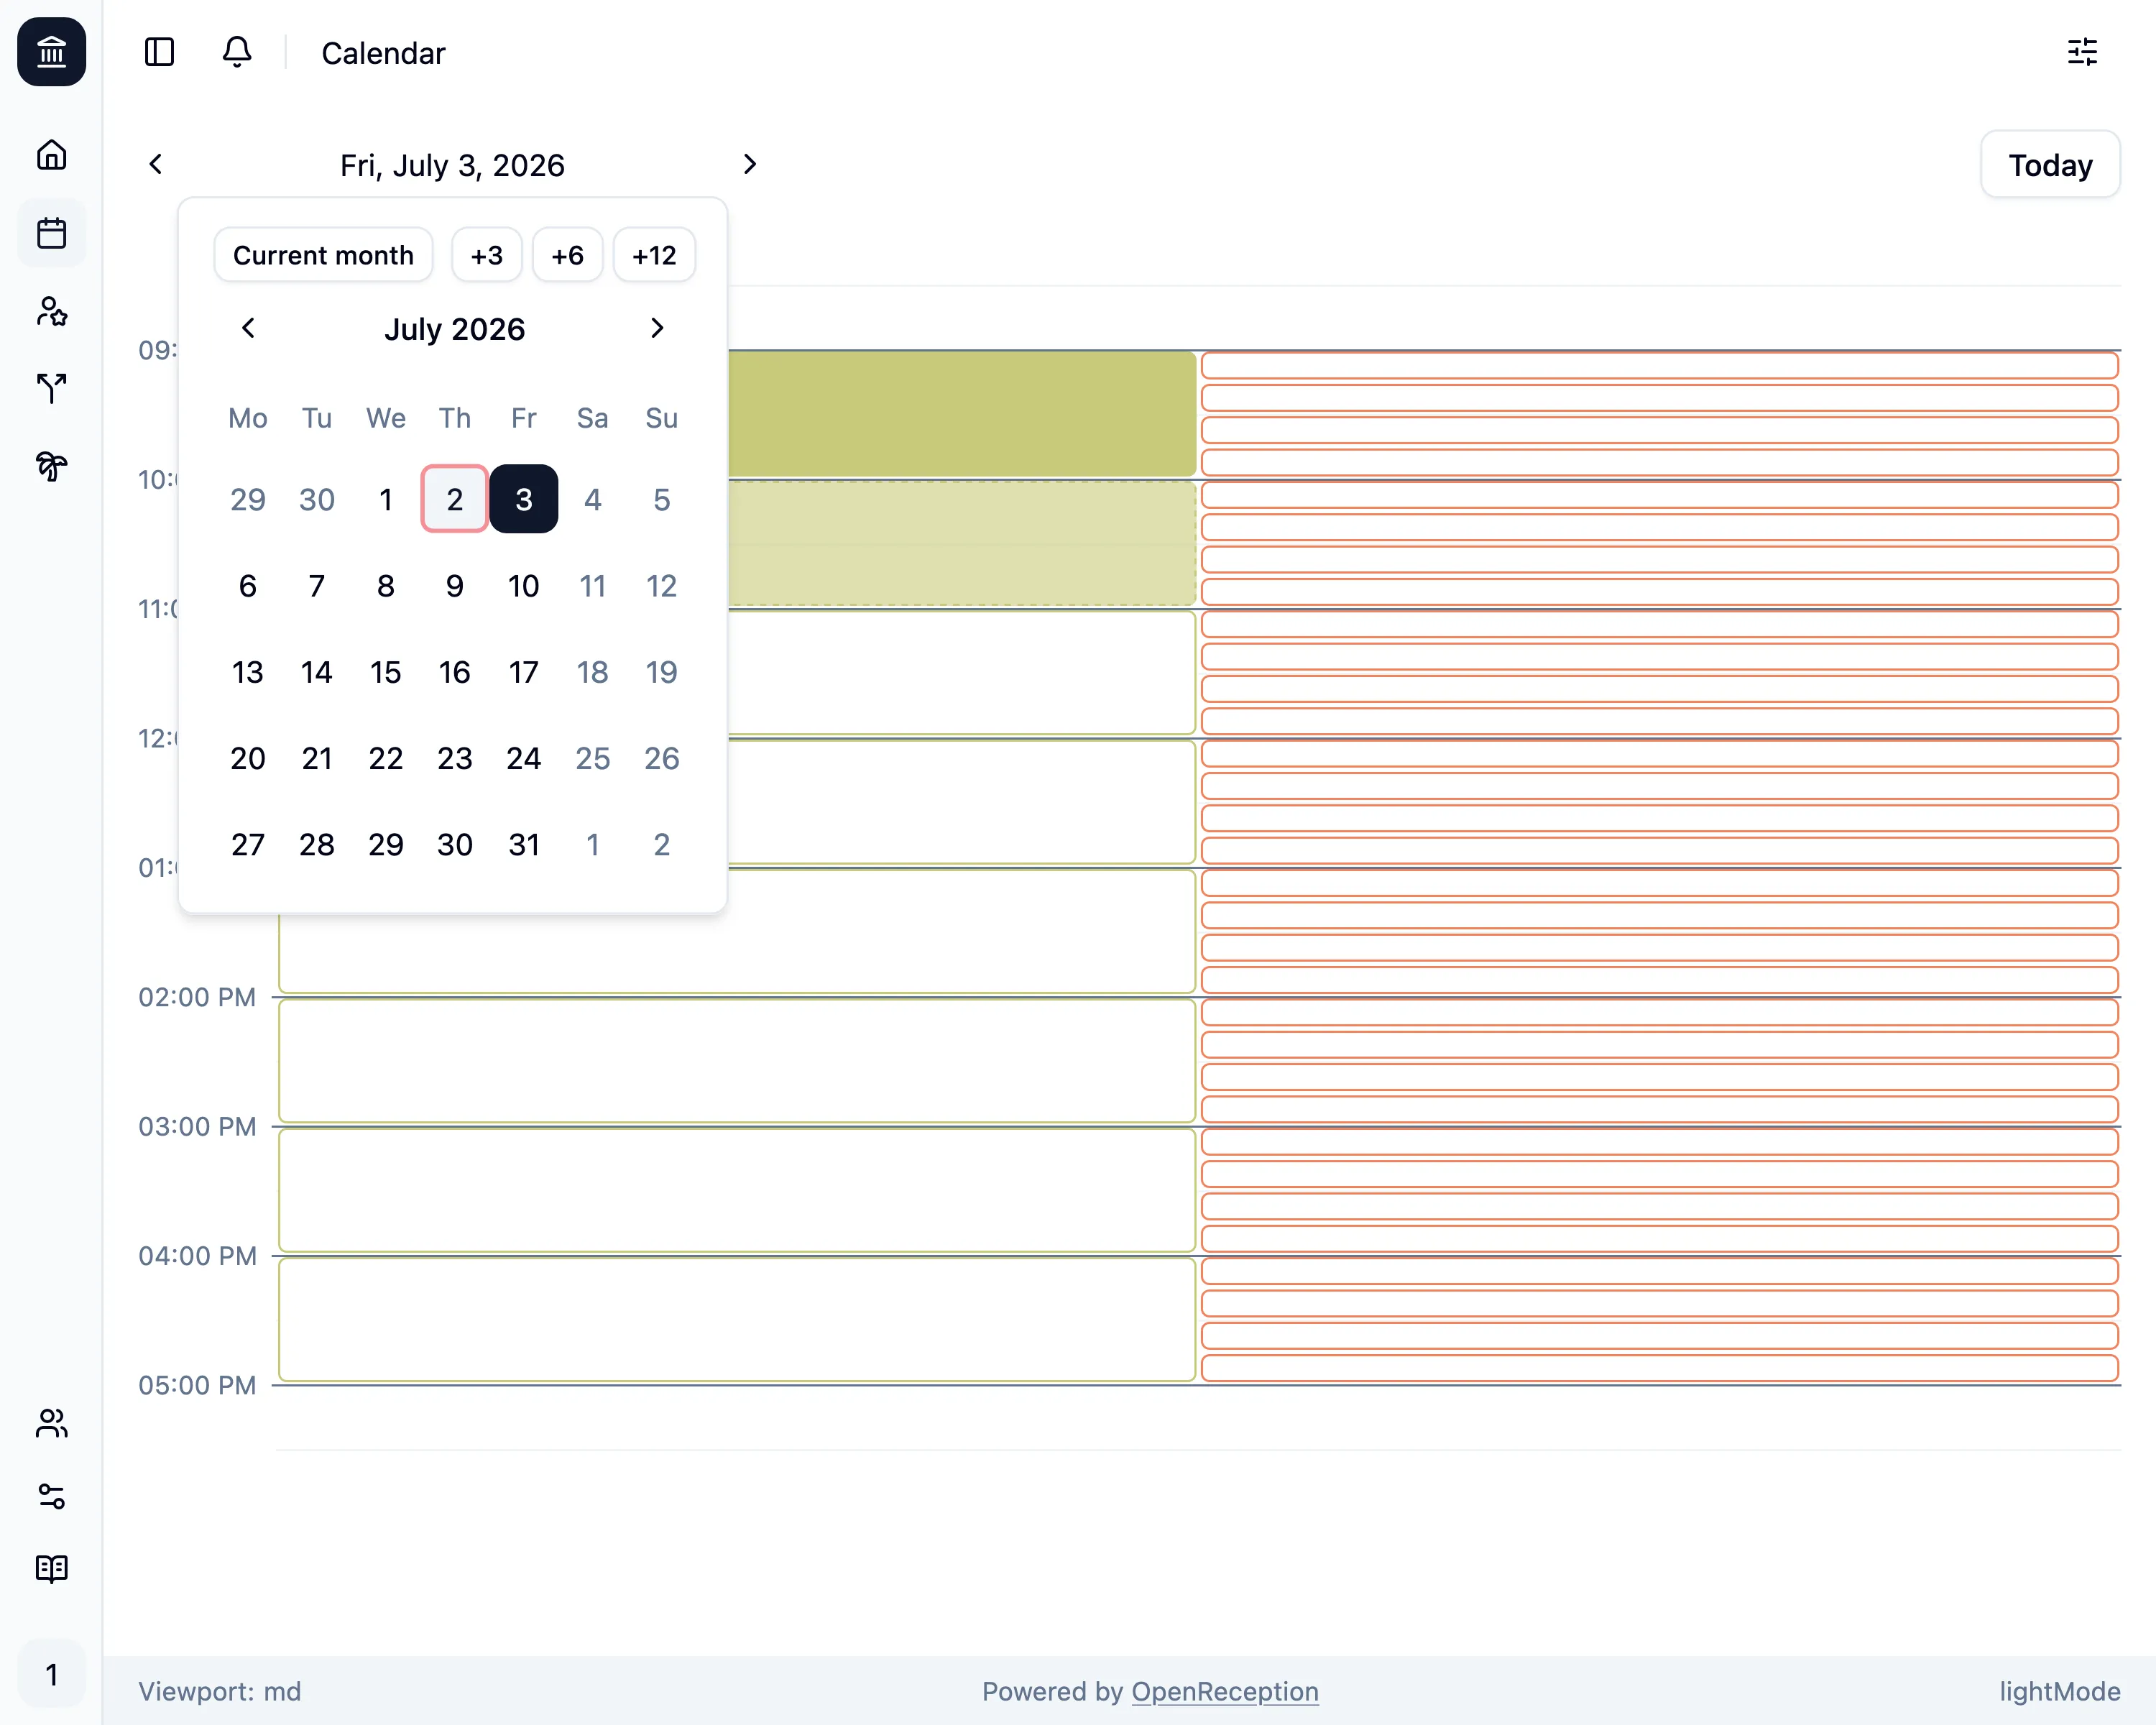Open the user-with-star sidebar icon
The width and height of the screenshot is (2156, 1725).
(x=52, y=311)
